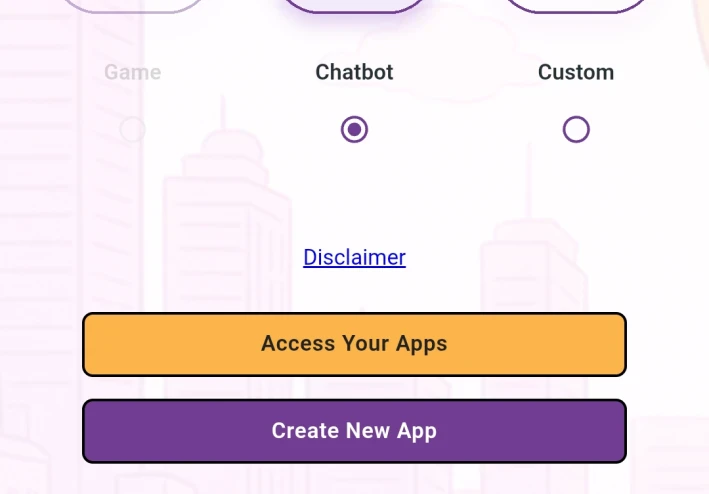Select the Chatbot card above its label
Screen dimensions: 709x494
354,6
